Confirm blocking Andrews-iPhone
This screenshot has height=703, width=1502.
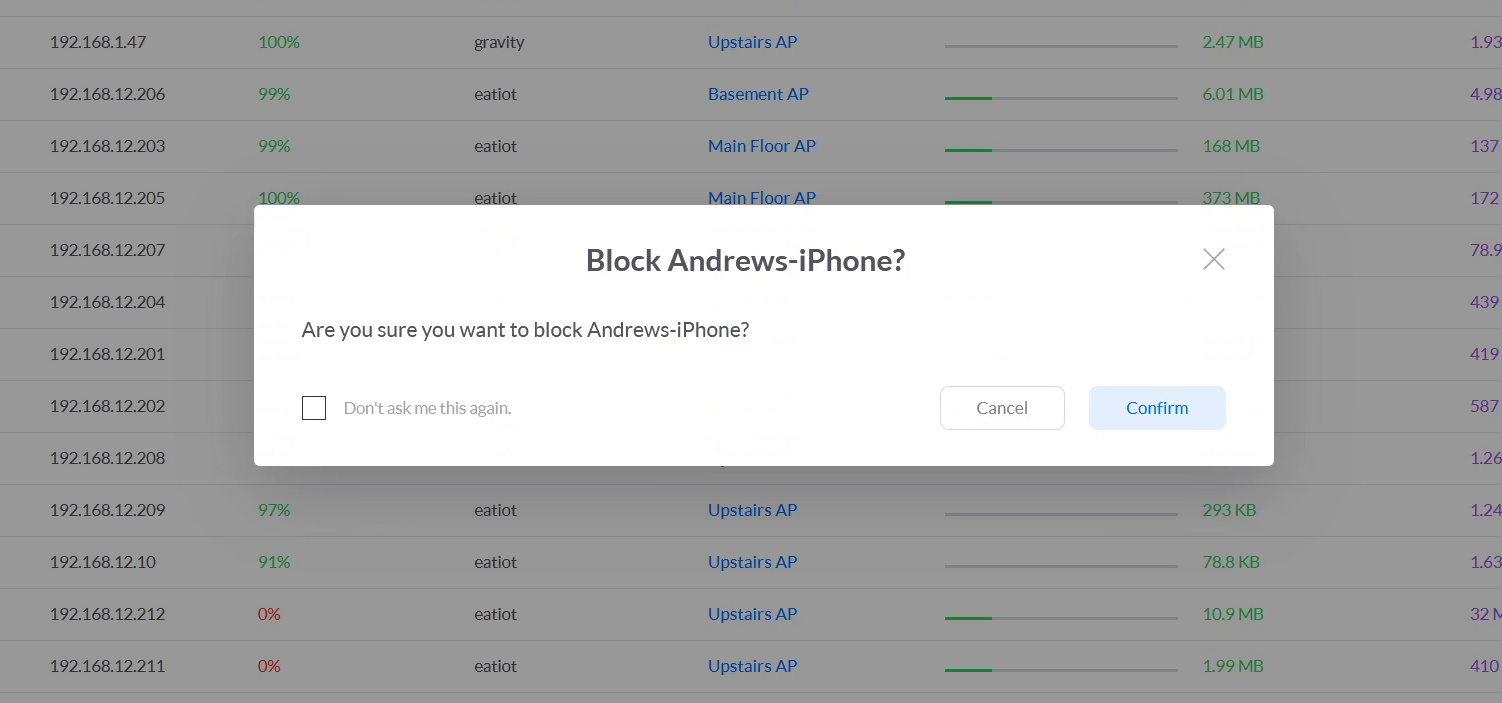pos(1157,408)
